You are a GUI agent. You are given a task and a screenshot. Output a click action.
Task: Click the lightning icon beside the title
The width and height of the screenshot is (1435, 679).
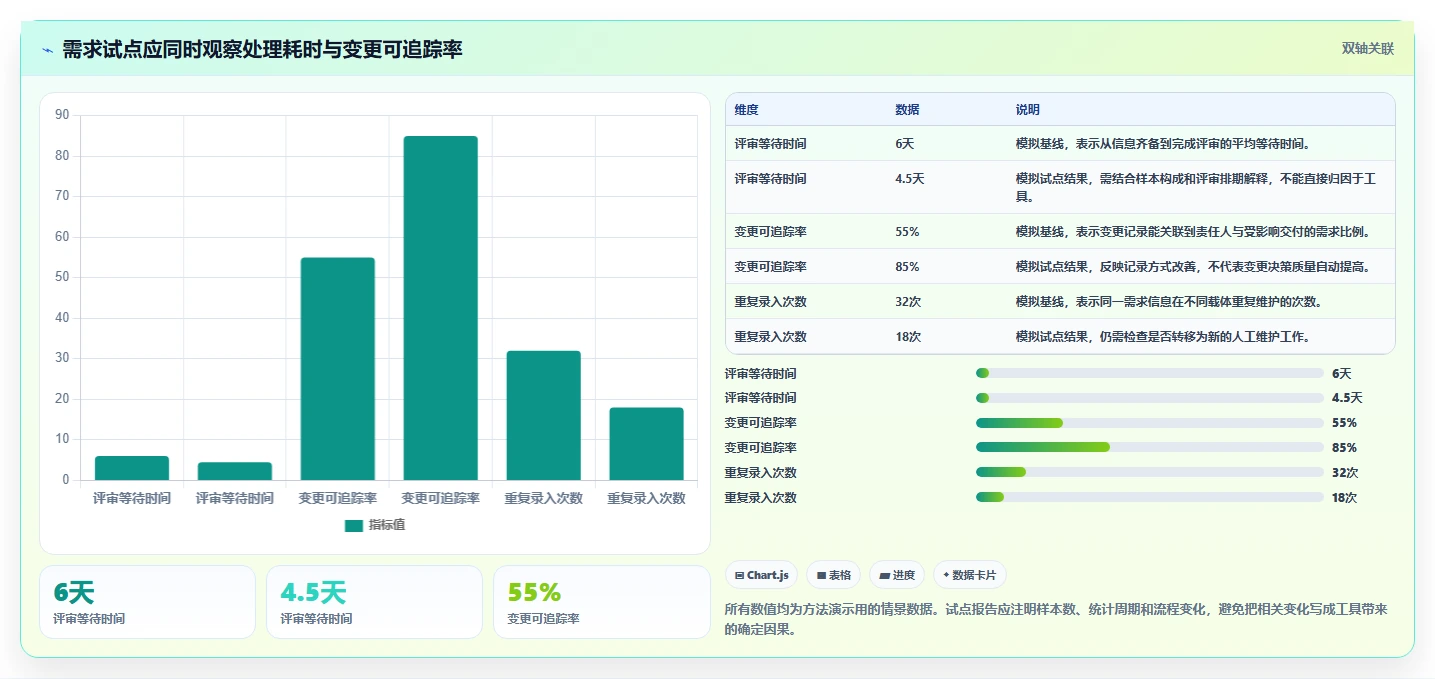[47, 50]
